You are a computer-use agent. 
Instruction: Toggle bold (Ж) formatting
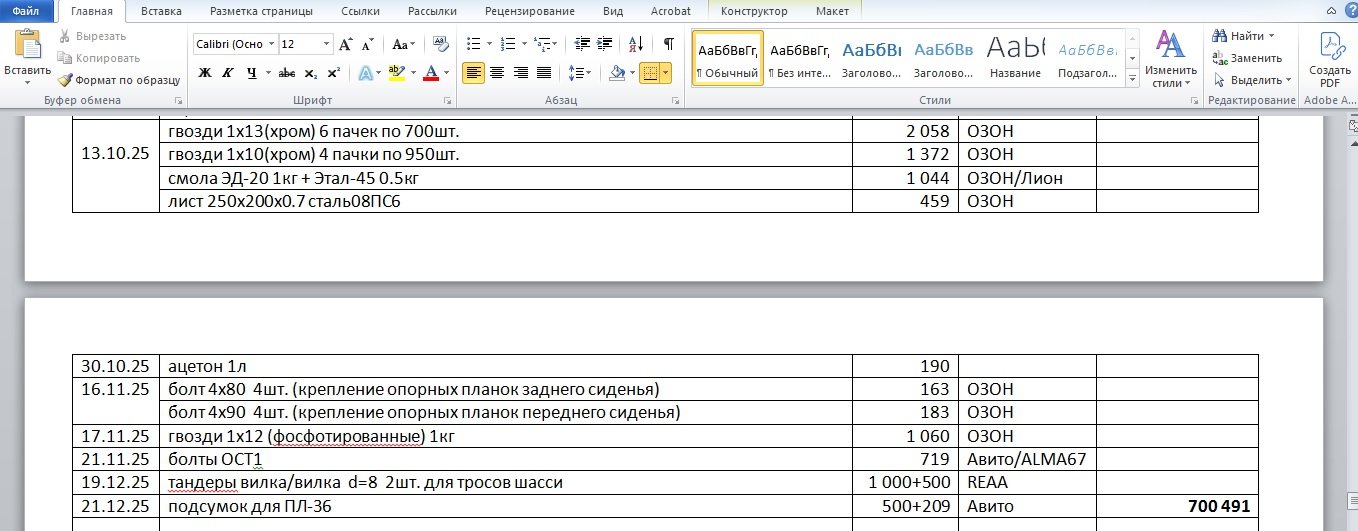point(205,73)
